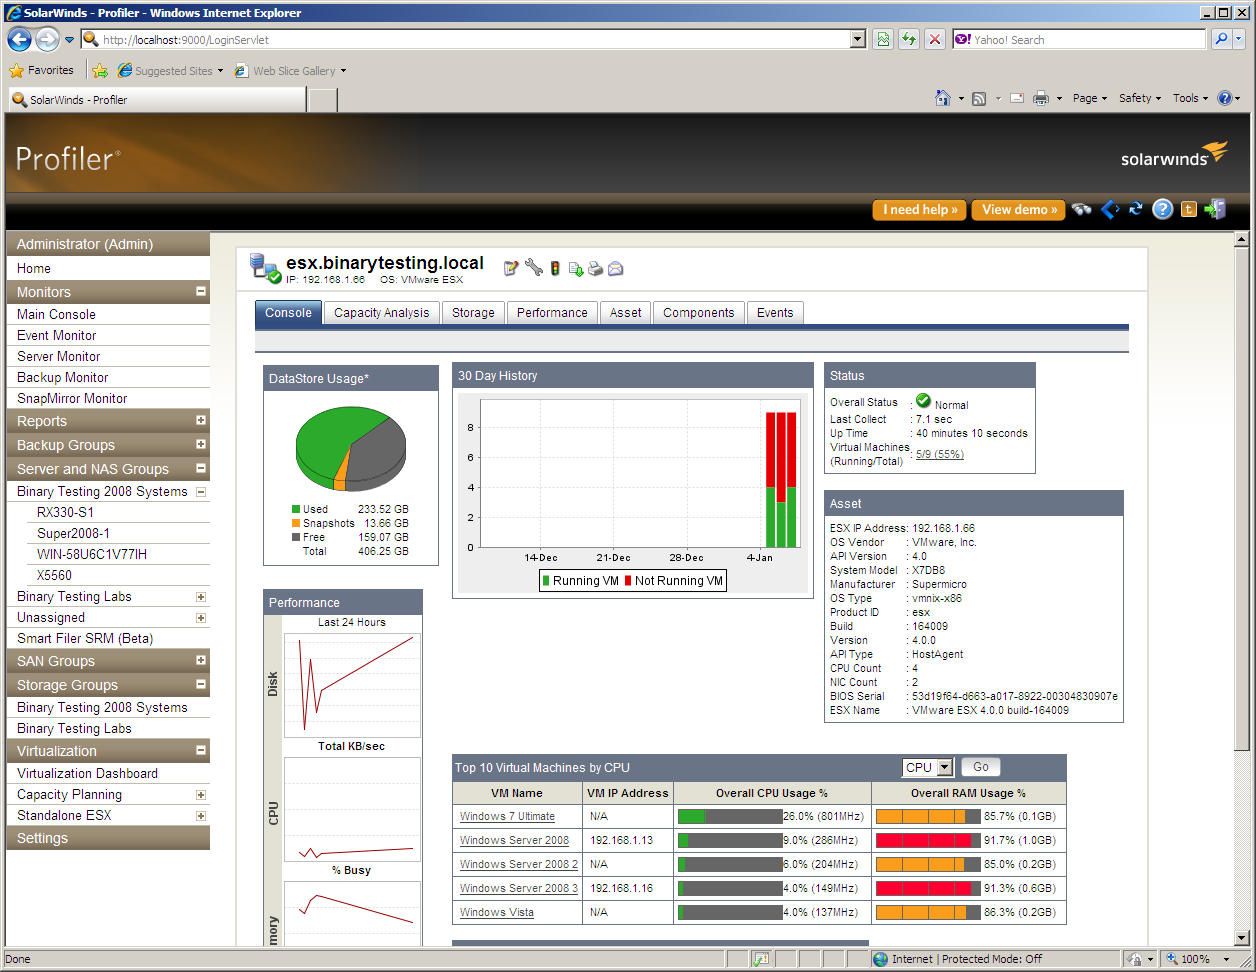
Task: Click the IE Forward arrow button
Action: (x=47, y=40)
